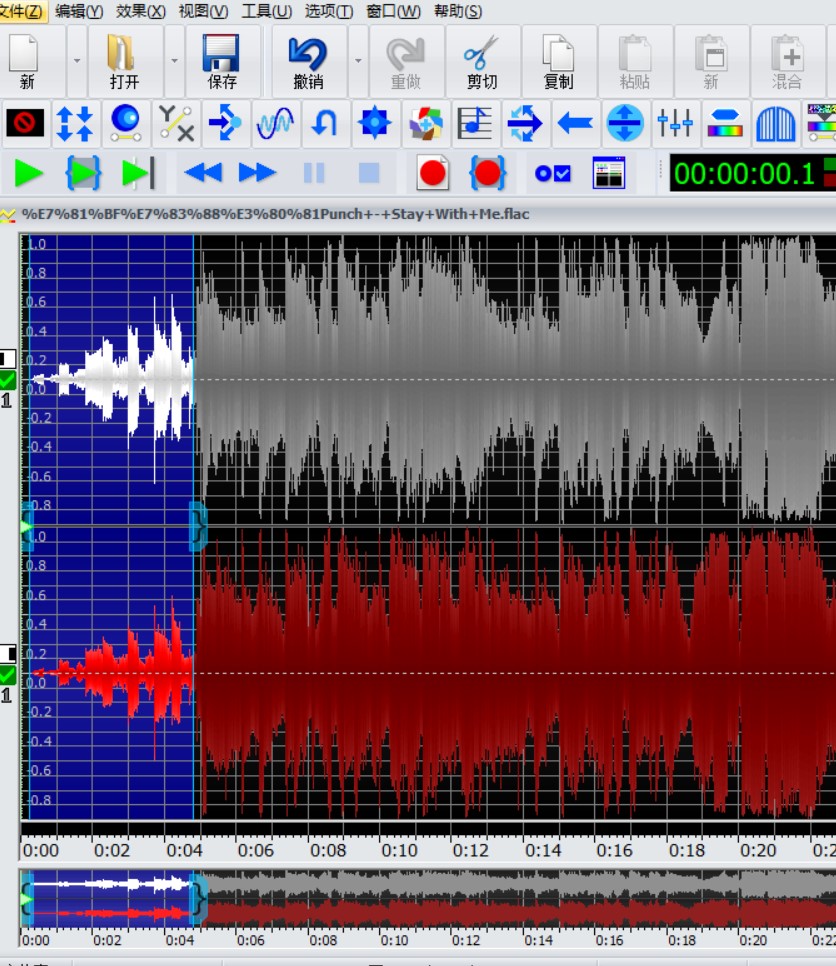
Task: Play the selection with bracketed play button
Action: click(x=83, y=173)
